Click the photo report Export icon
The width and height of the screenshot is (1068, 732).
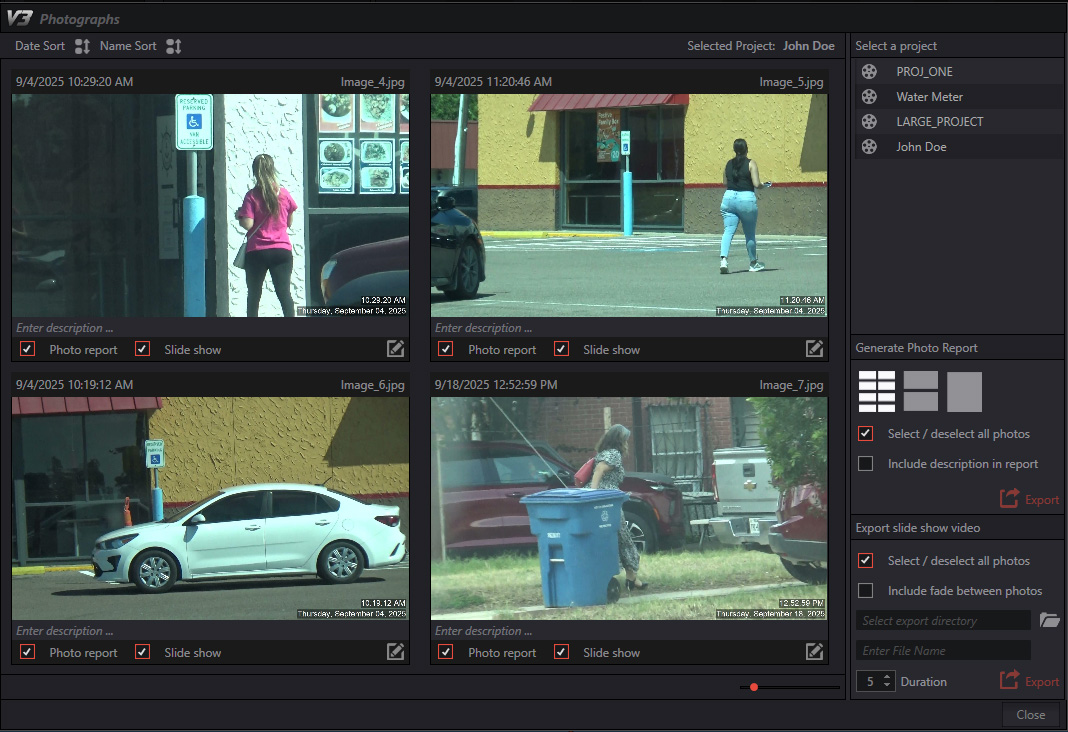[1009, 498]
